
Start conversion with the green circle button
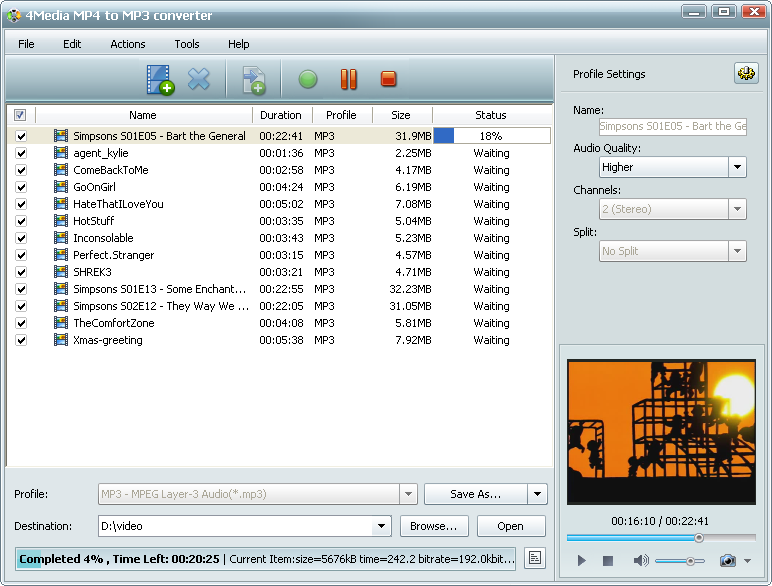pos(308,79)
